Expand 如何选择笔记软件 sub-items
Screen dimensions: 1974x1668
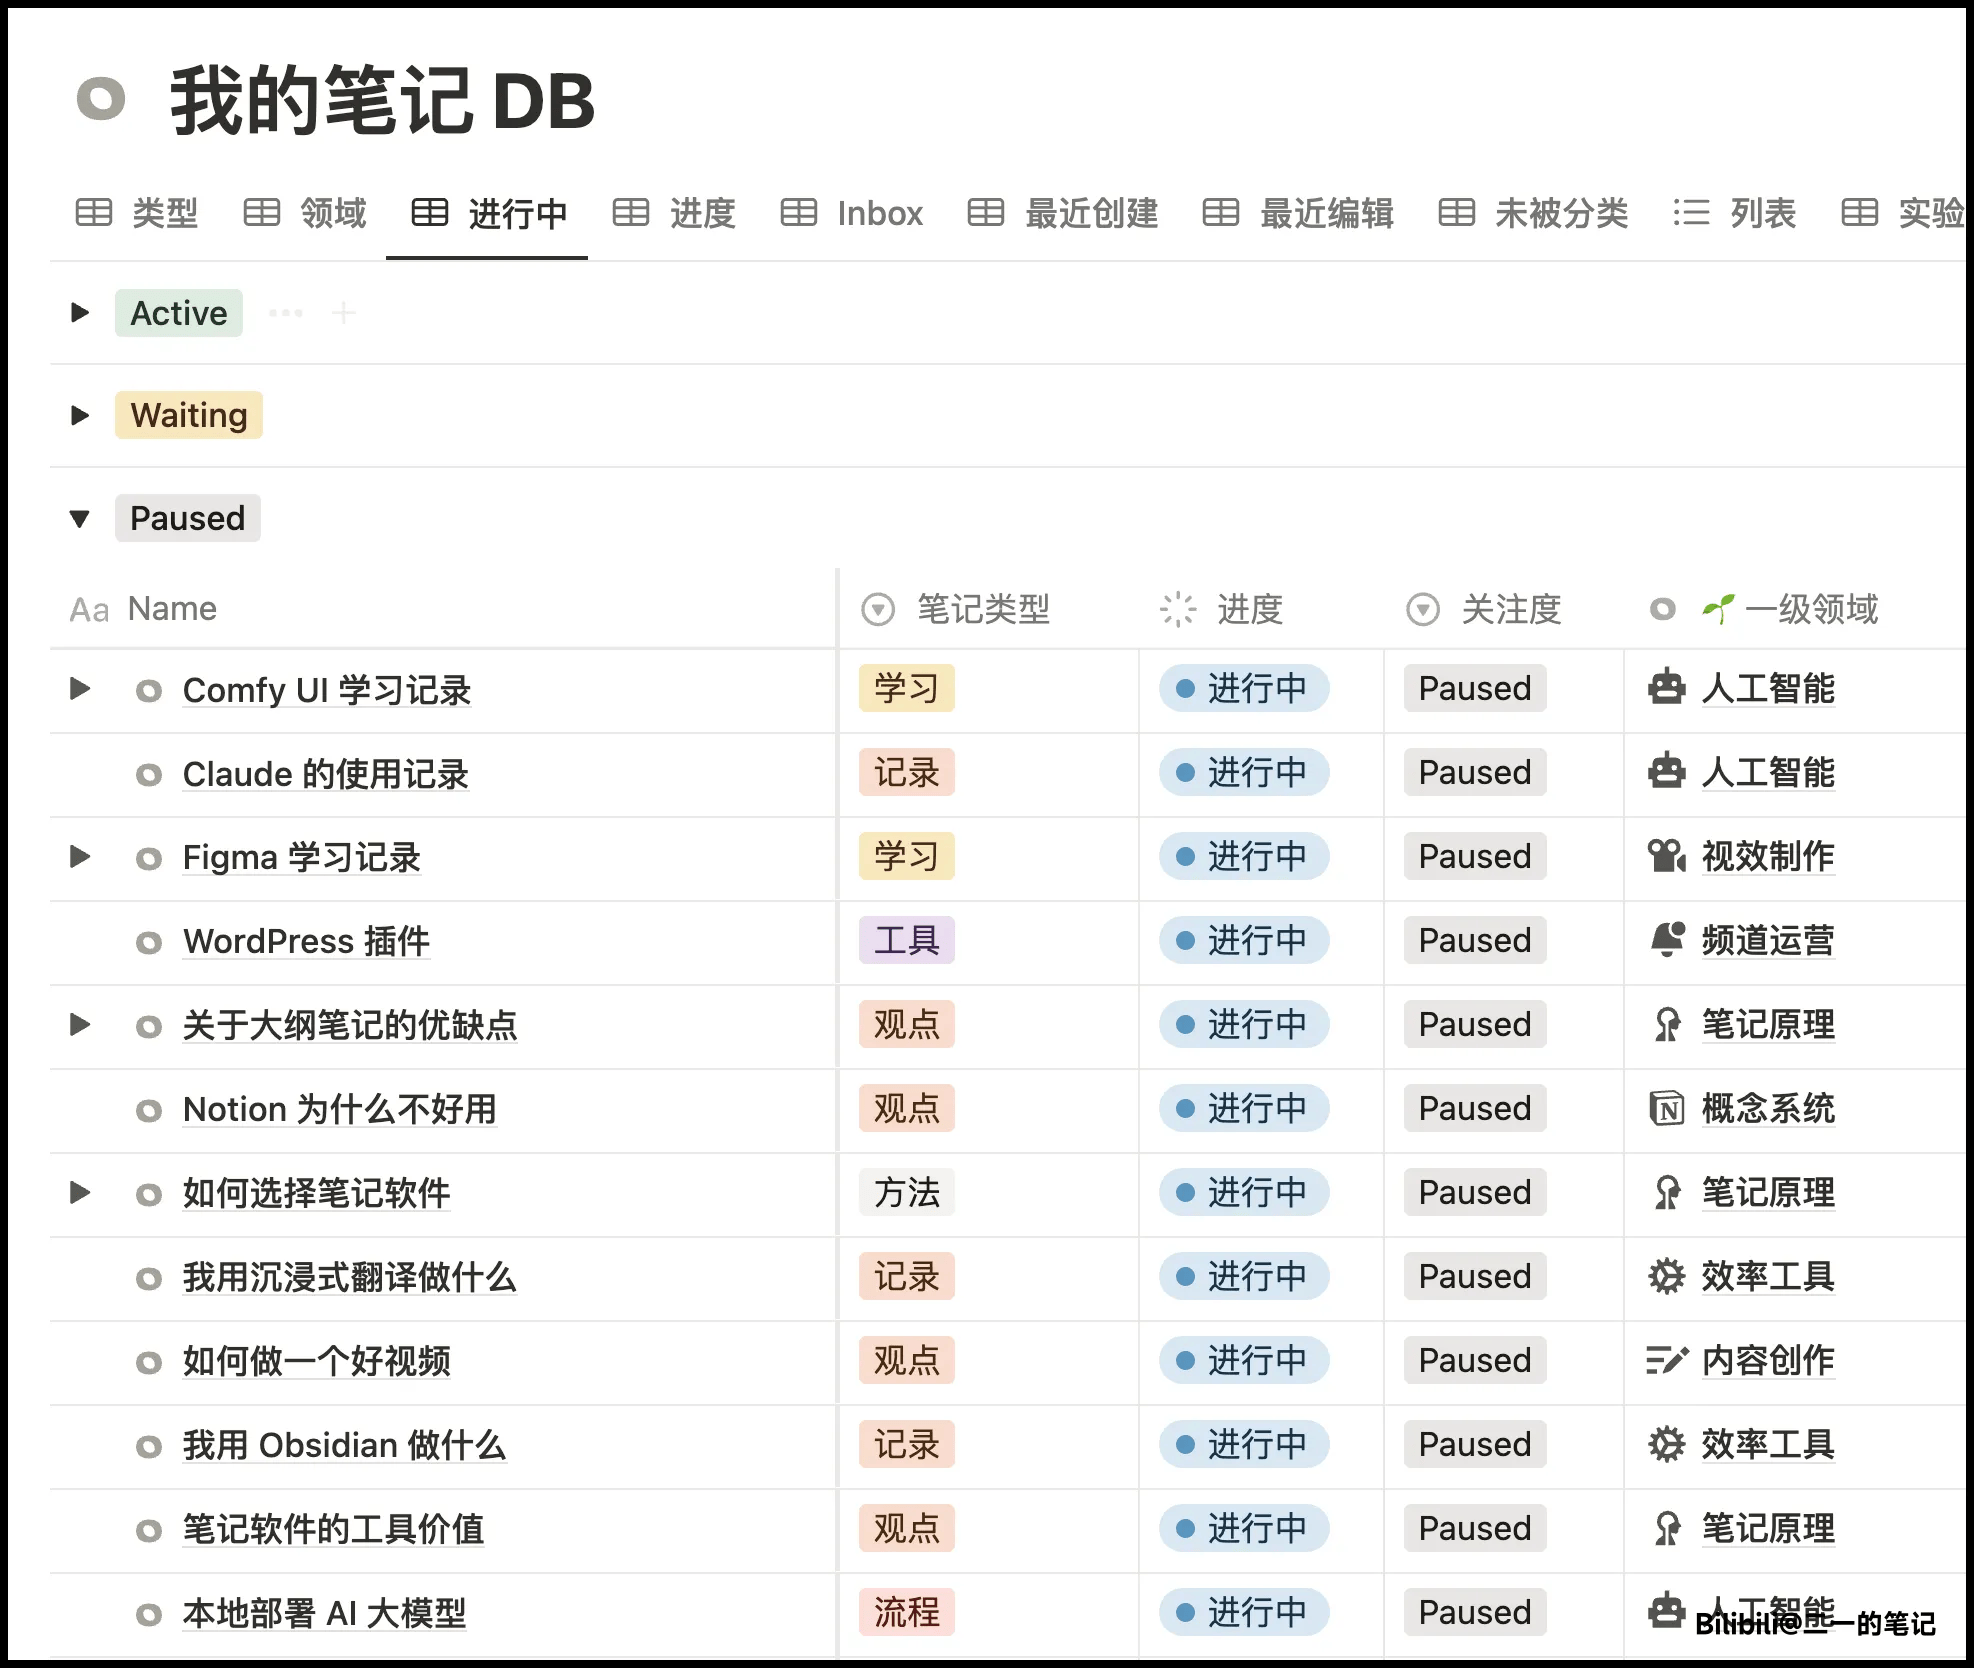pyautogui.click(x=80, y=1192)
